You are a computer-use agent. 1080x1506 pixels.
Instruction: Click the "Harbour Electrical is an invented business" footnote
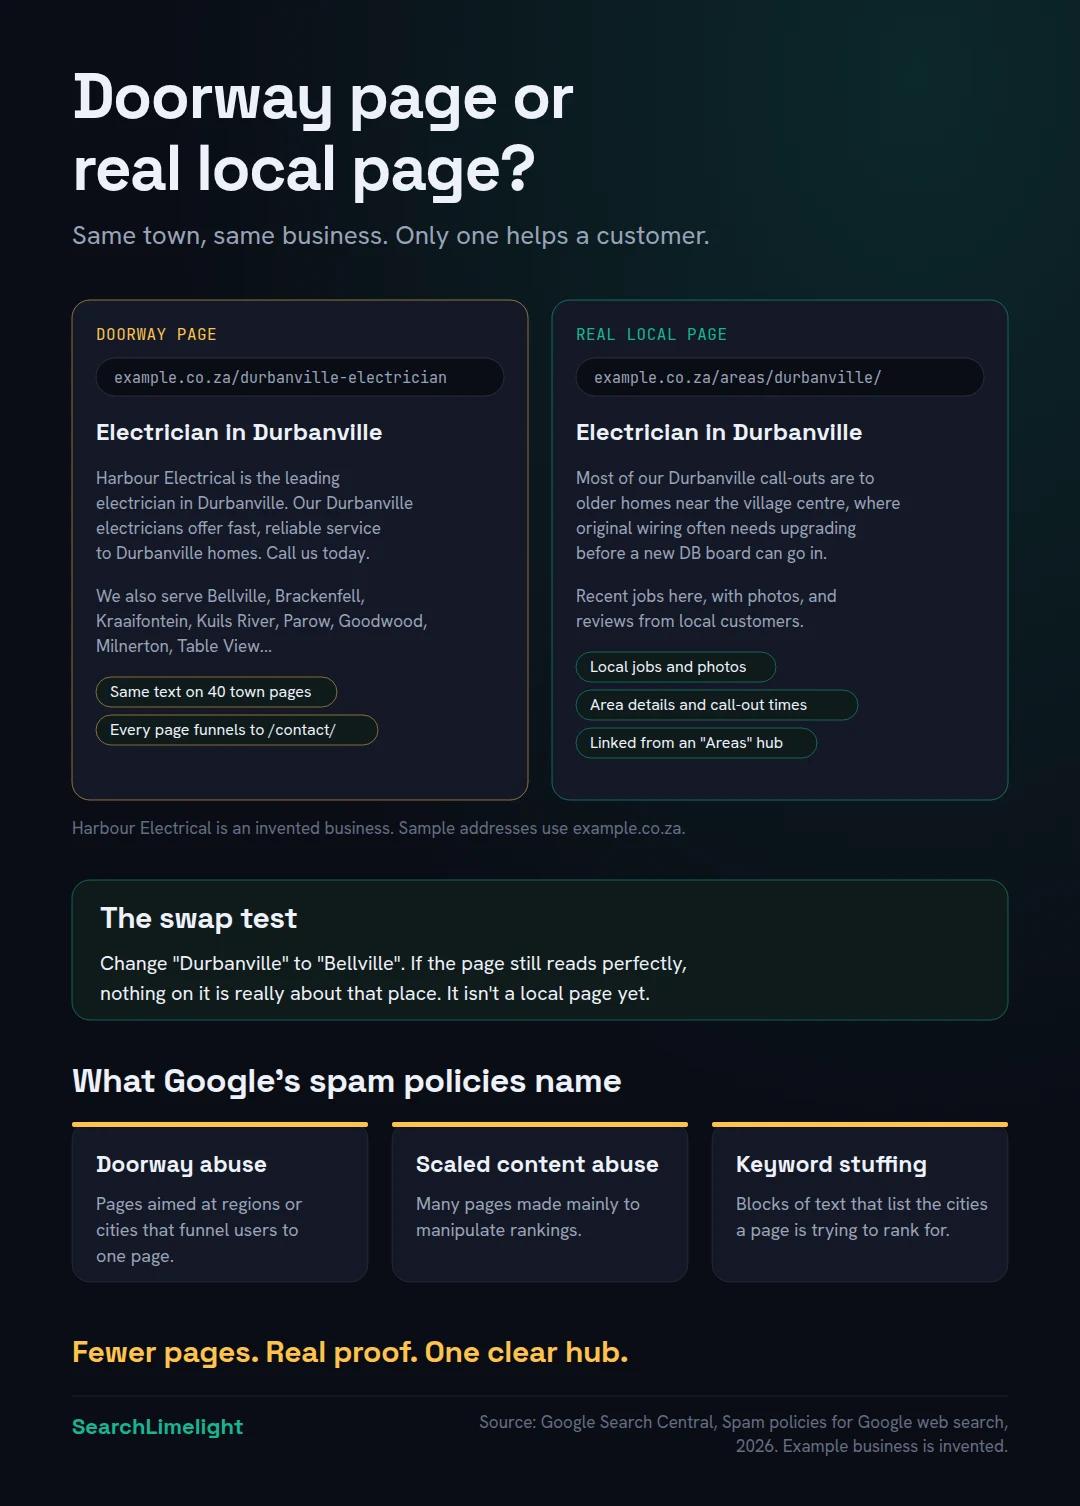tap(379, 828)
